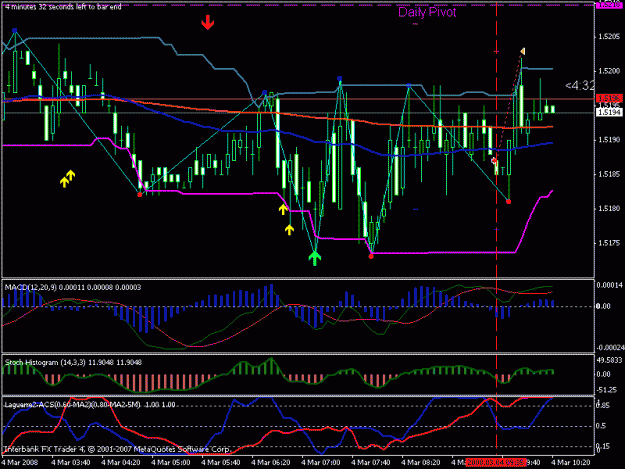The image size is (625, 469).
Task: Click the '4 Mar 06:20' time label
Action: coord(271,463)
